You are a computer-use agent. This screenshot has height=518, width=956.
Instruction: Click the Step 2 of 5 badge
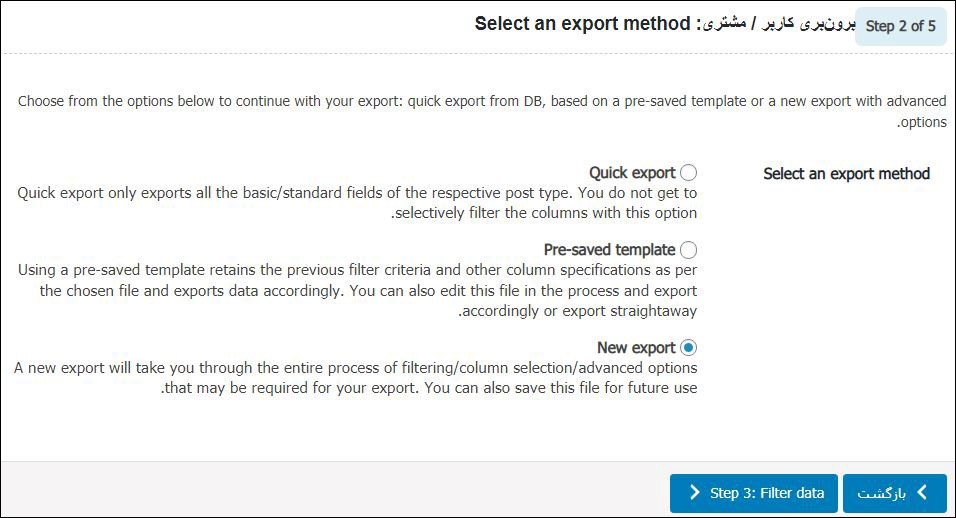point(901,26)
